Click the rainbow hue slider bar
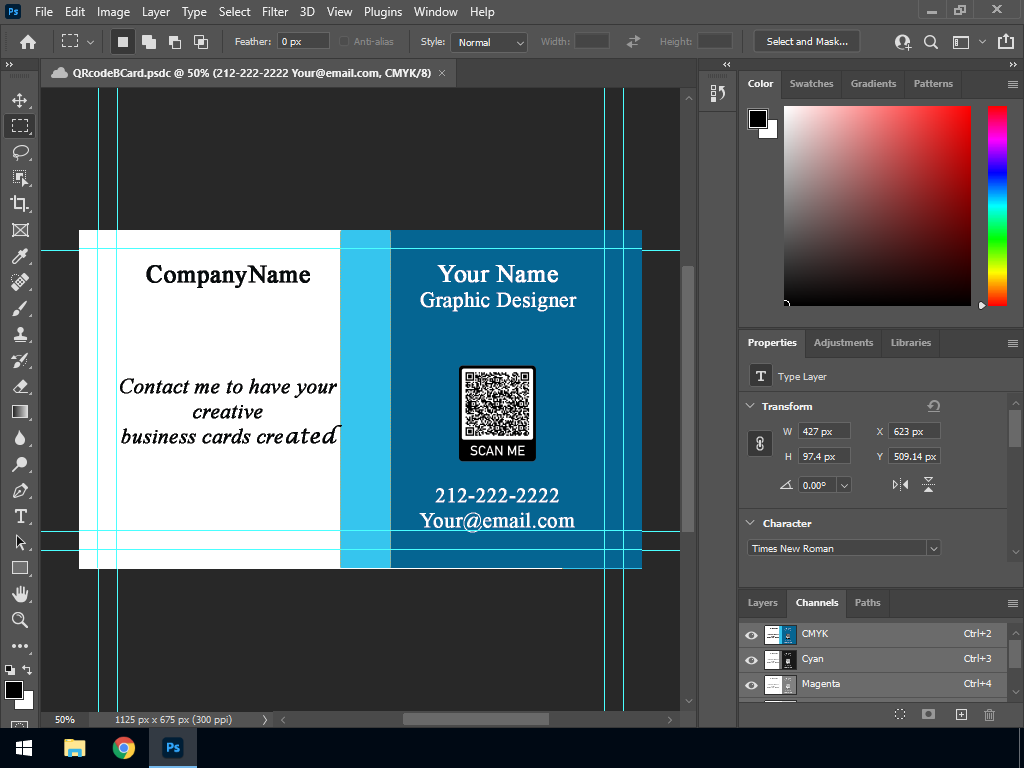This screenshot has width=1024, height=768. [997, 205]
